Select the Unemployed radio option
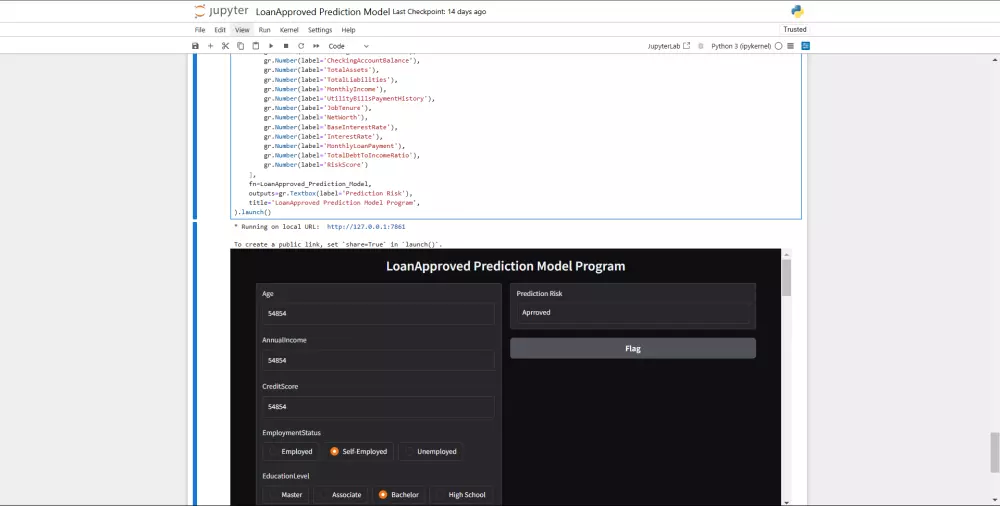The height and width of the screenshot is (506, 1000). coord(430,451)
